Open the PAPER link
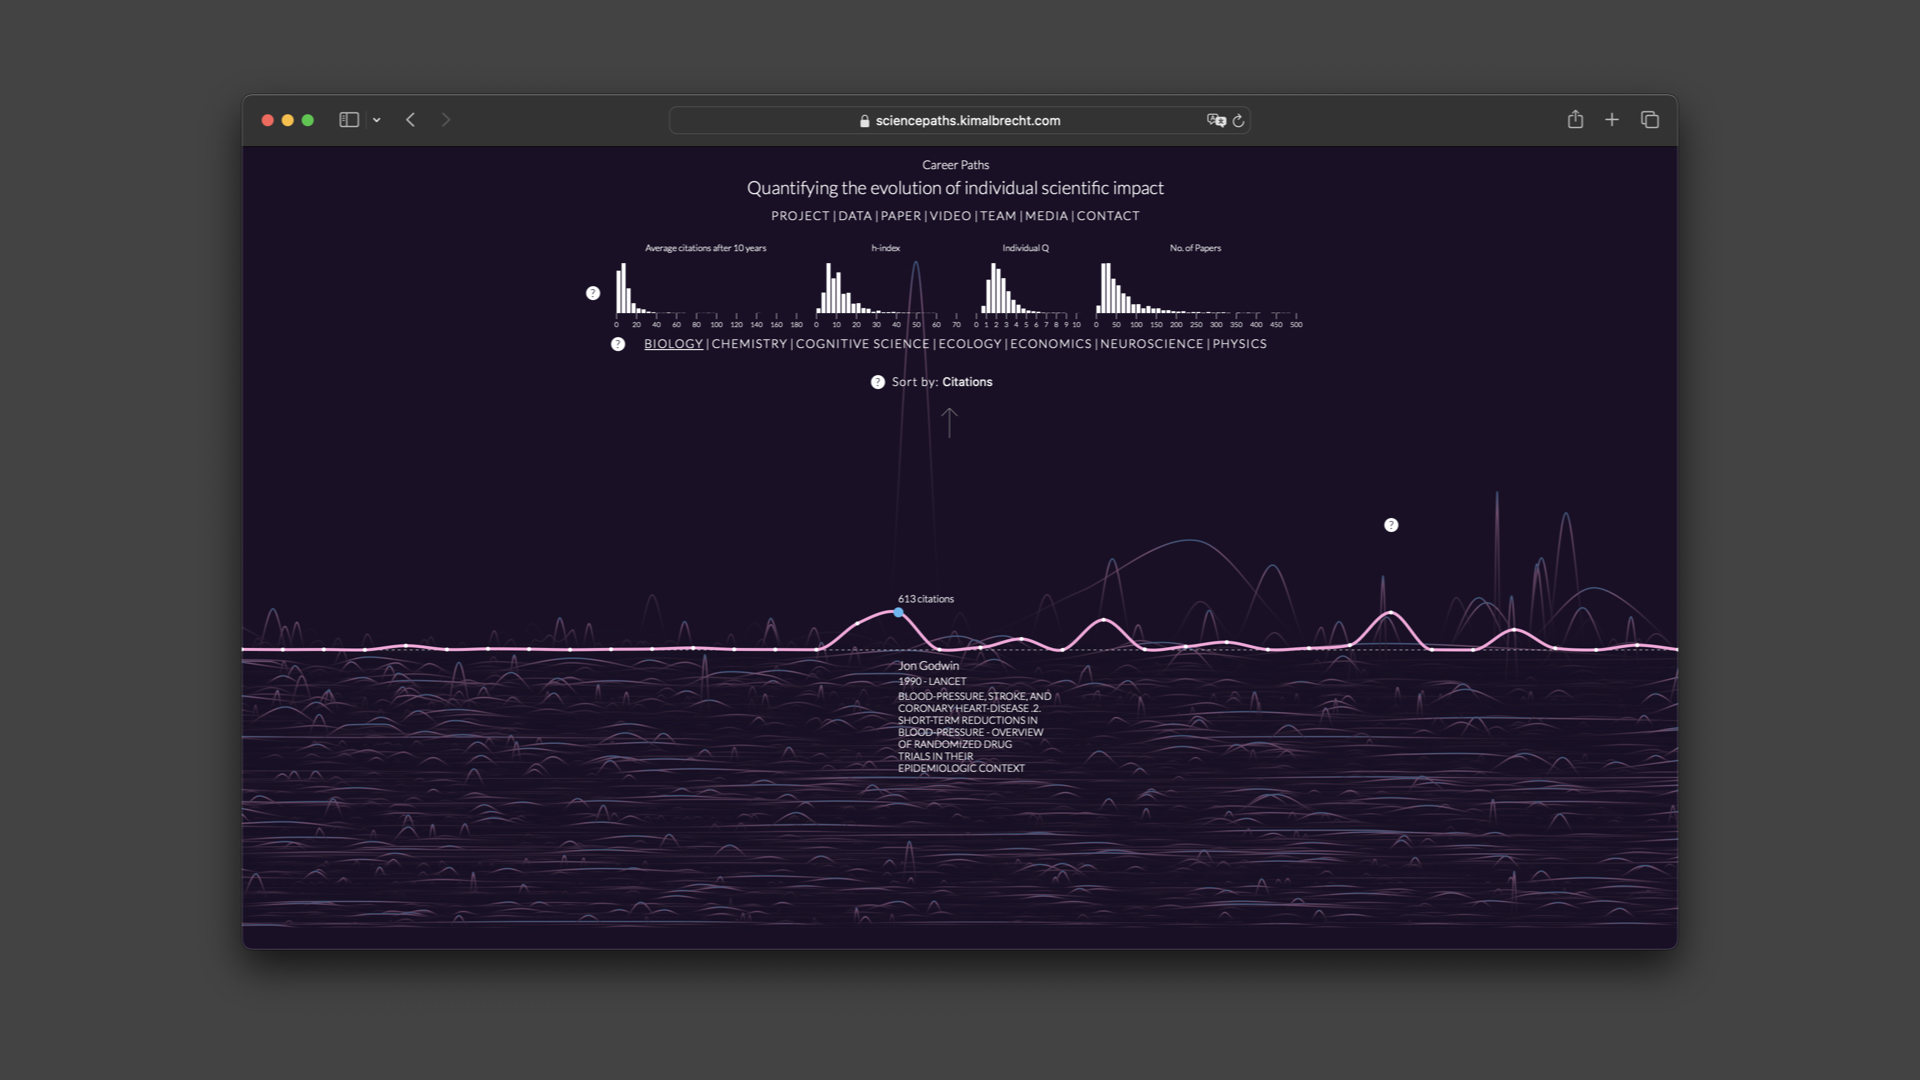This screenshot has width=1920, height=1080. [x=901, y=216]
